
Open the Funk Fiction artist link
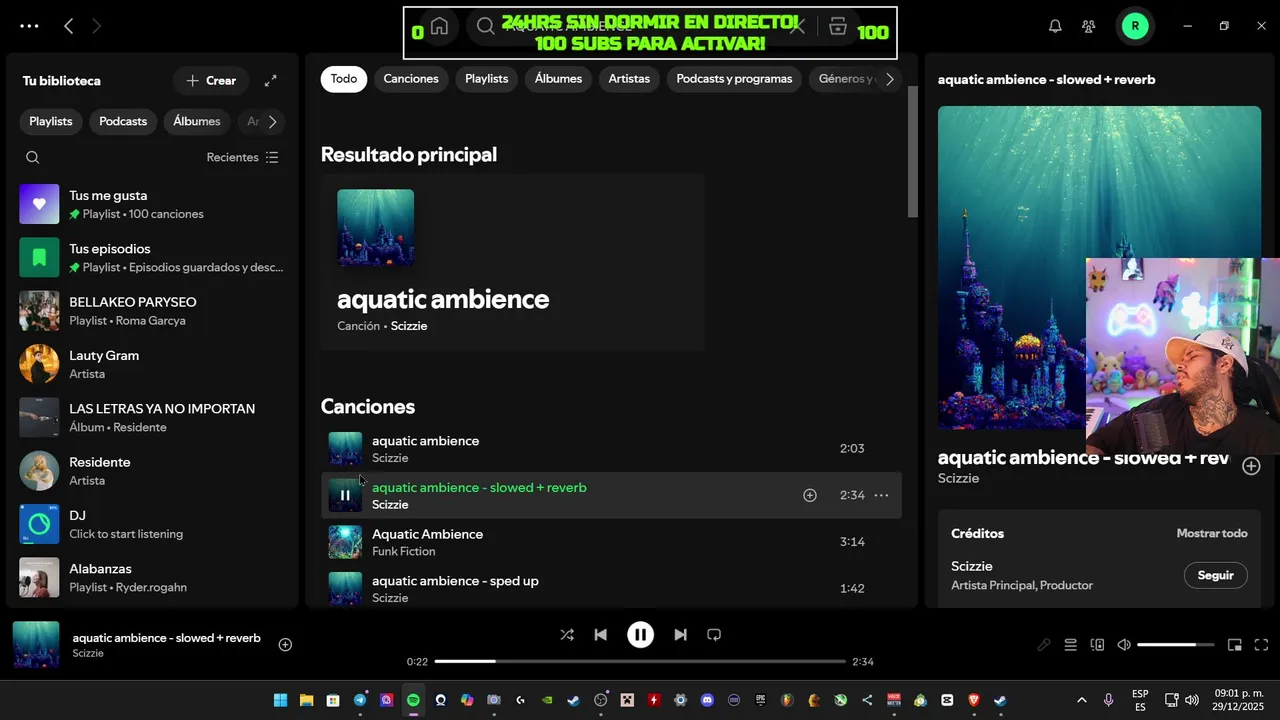[x=404, y=551]
